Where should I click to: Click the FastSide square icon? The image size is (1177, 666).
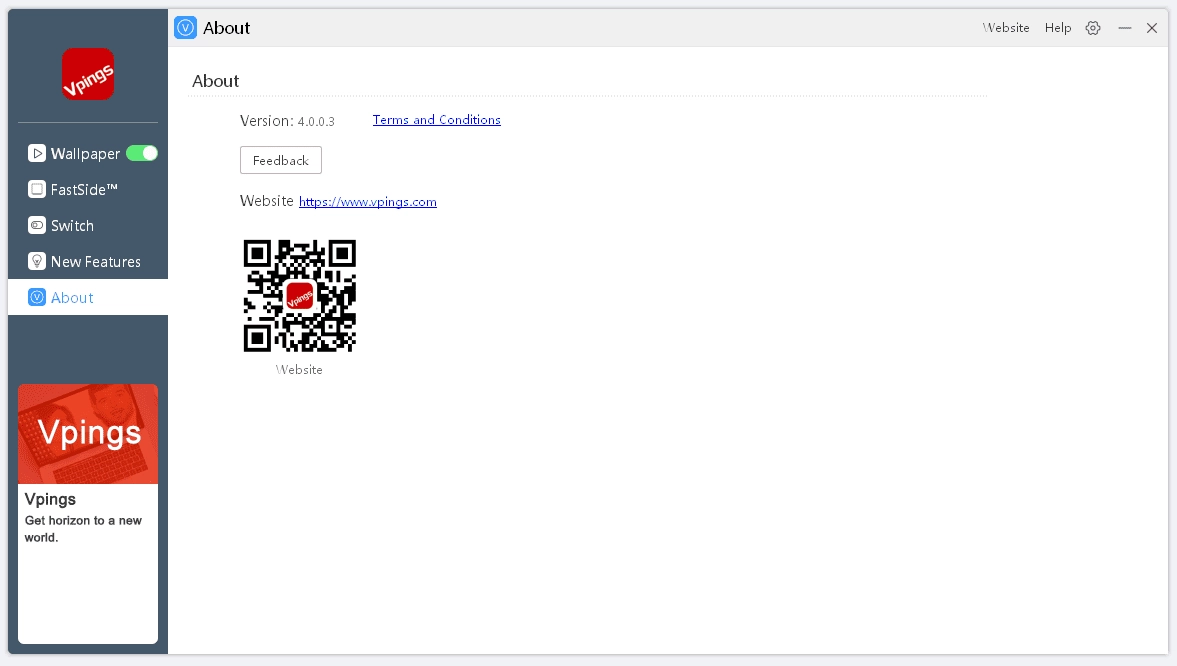37,189
